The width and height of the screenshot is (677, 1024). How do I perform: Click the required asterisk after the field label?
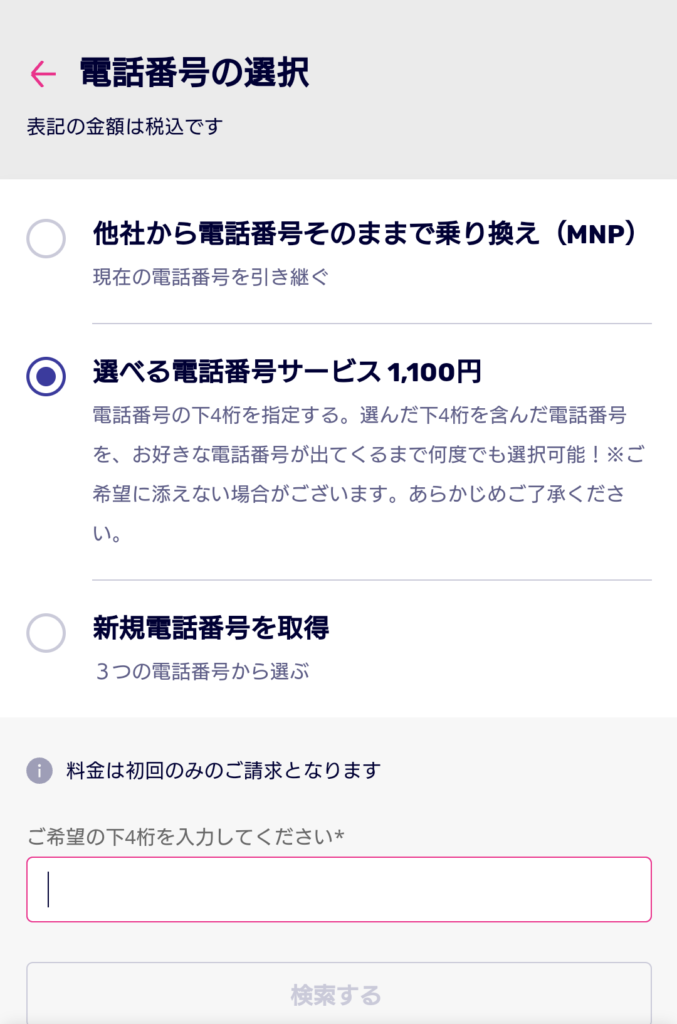(340, 835)
